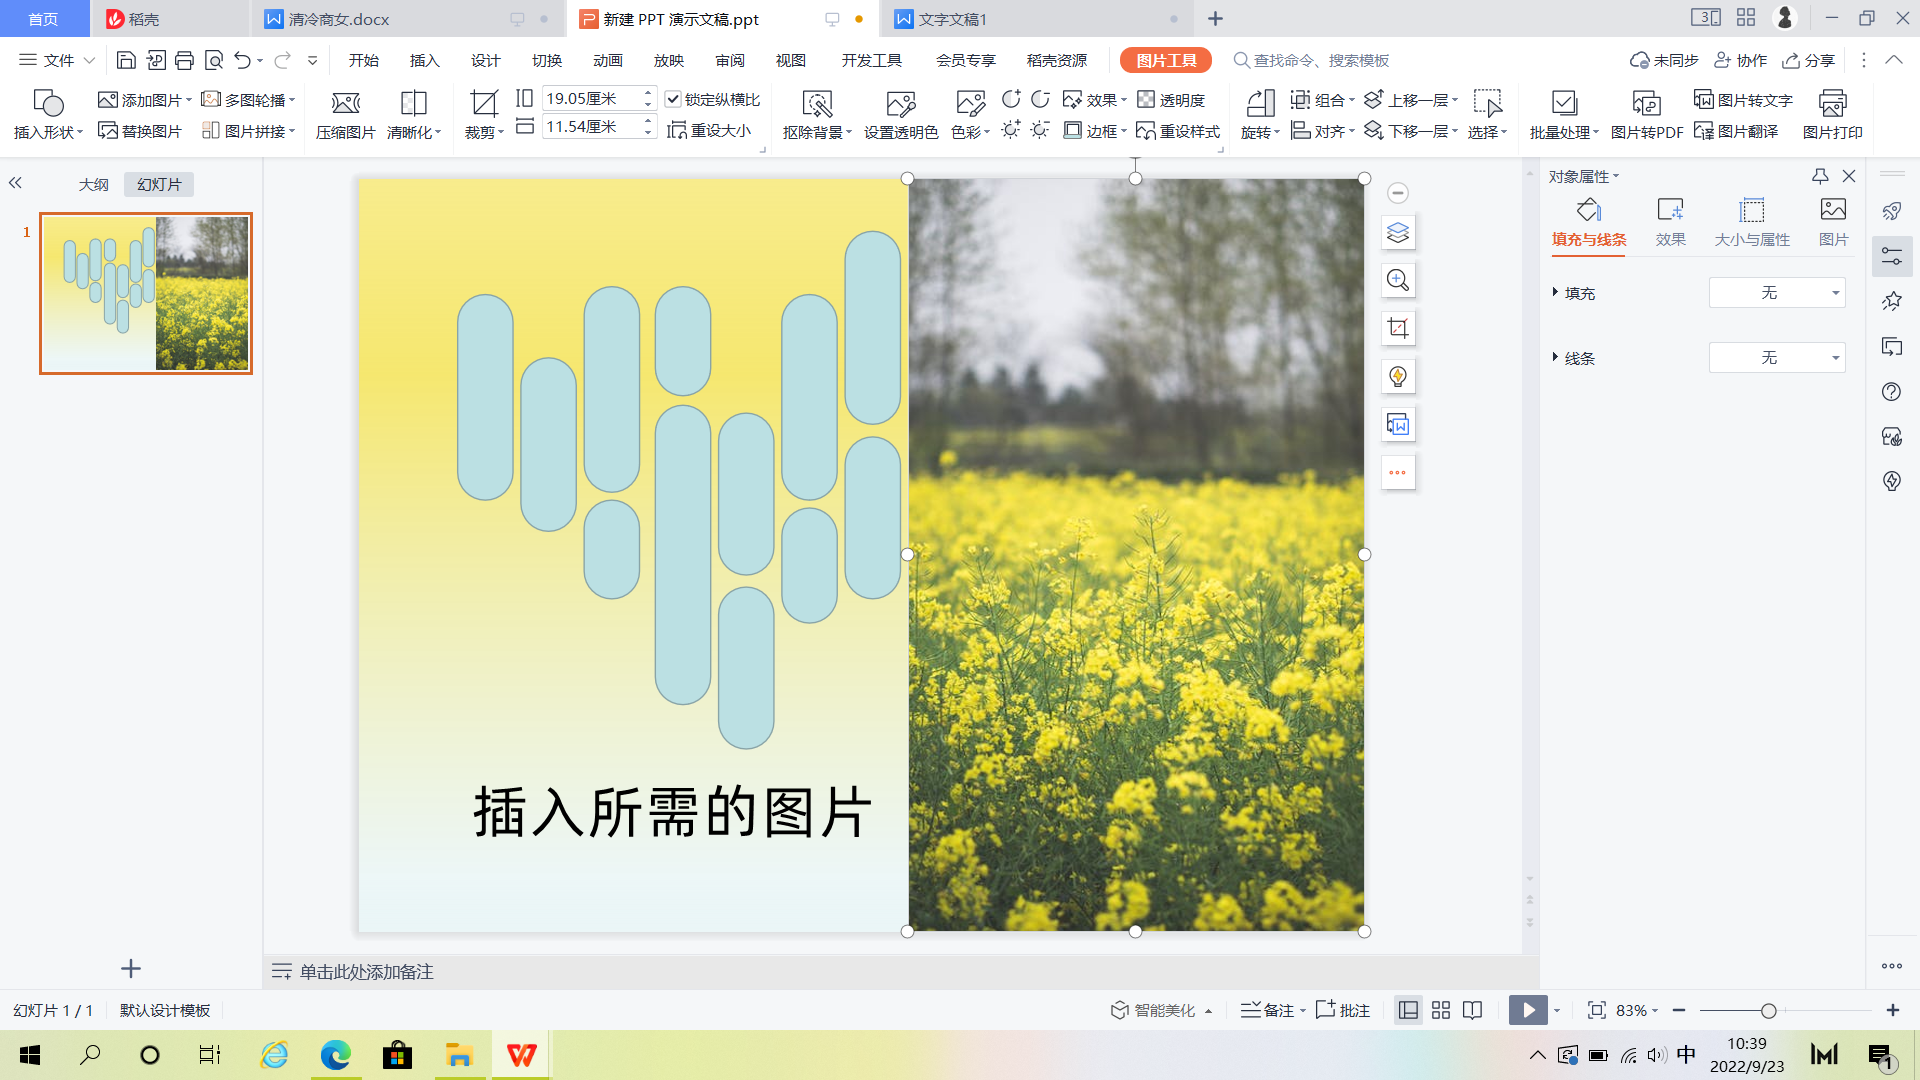
Task: Open the 插入 ribbon tab
Action: 424,60
